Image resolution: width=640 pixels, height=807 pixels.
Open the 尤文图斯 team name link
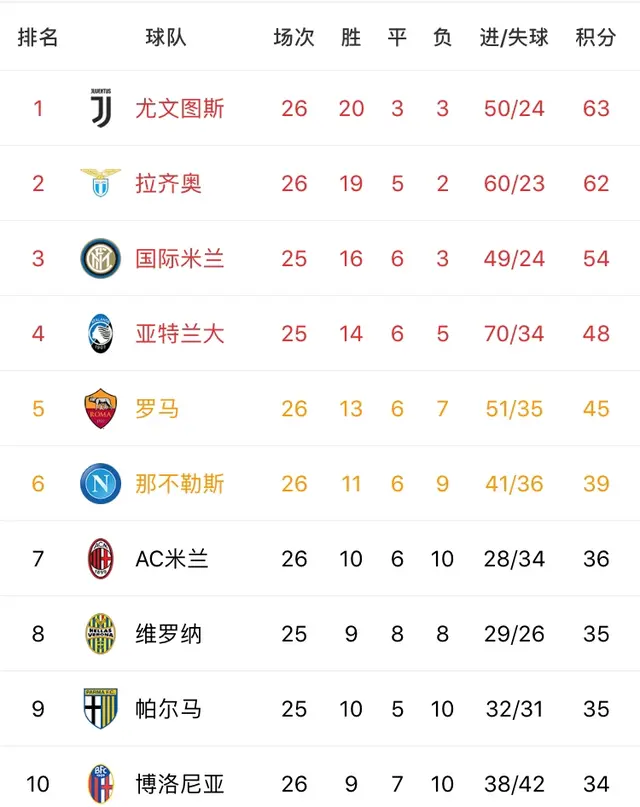point(180,108)
